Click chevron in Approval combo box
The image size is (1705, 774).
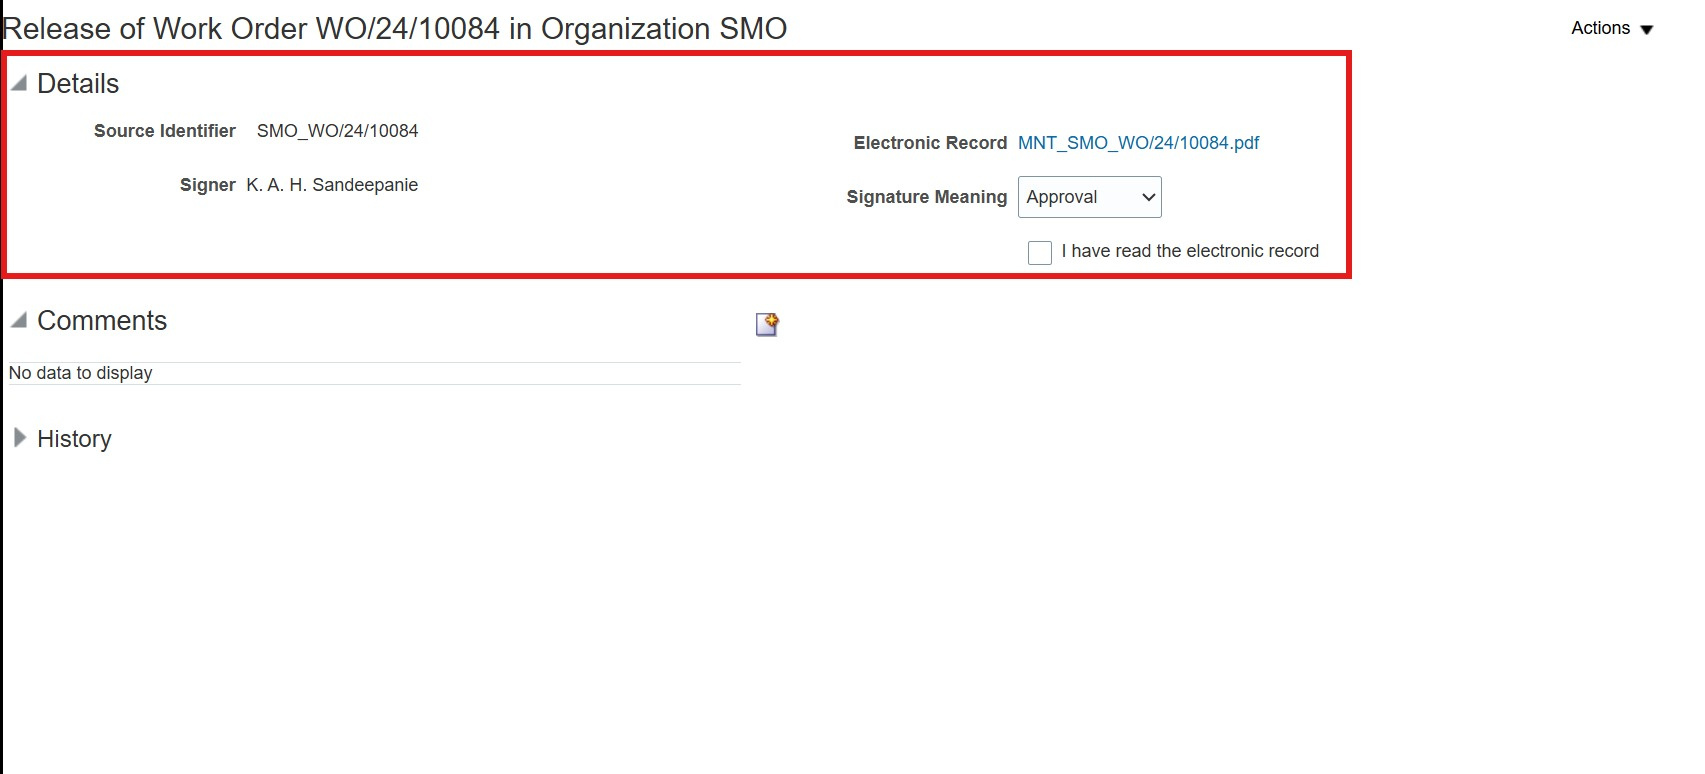[1148, 197]
